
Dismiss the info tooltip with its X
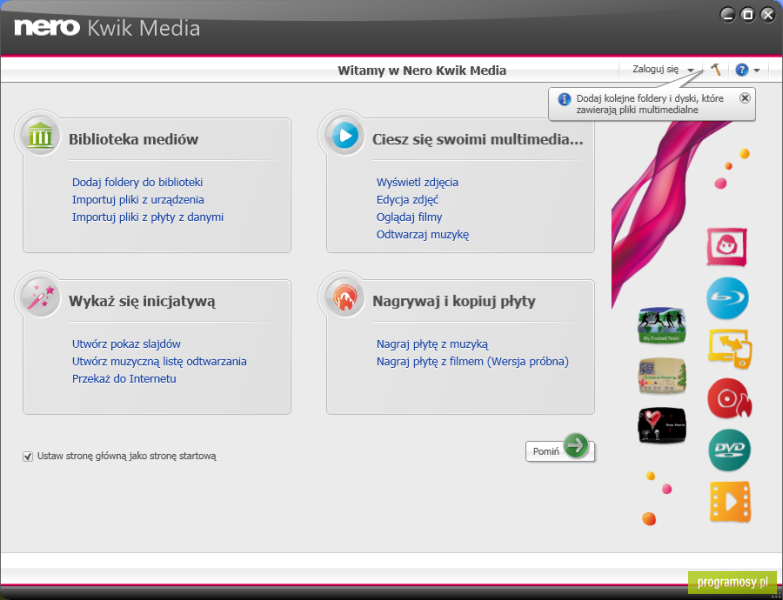click(745, 98)
